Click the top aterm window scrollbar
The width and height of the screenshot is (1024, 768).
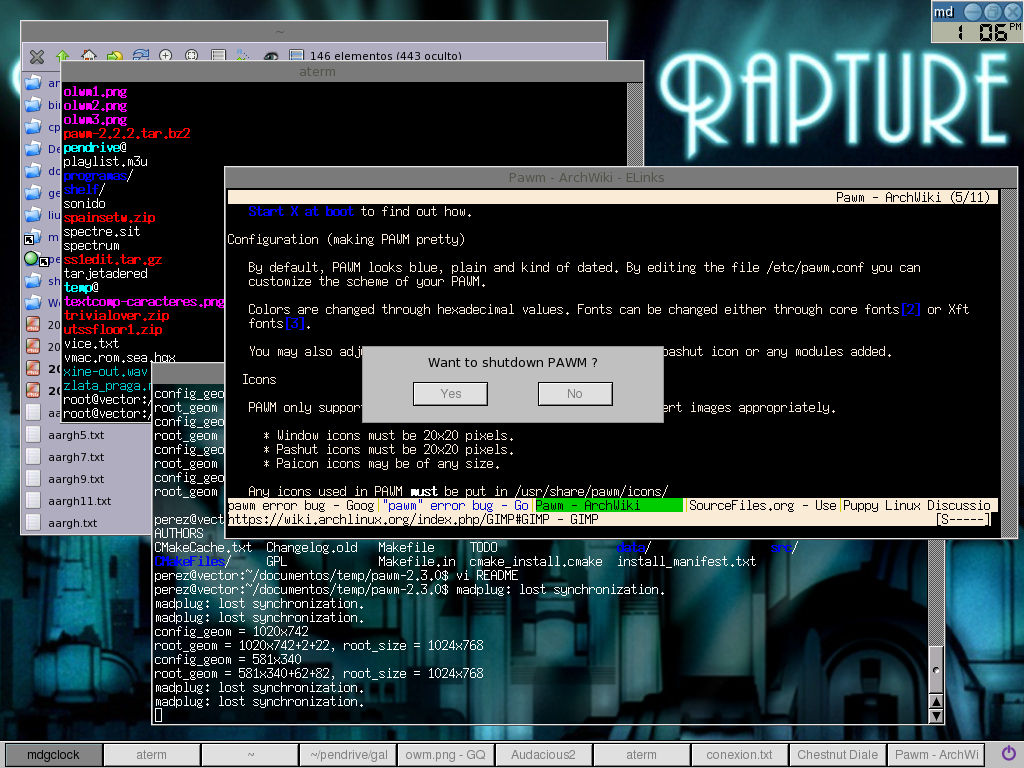pyautogui.click(x=635, y=124)
